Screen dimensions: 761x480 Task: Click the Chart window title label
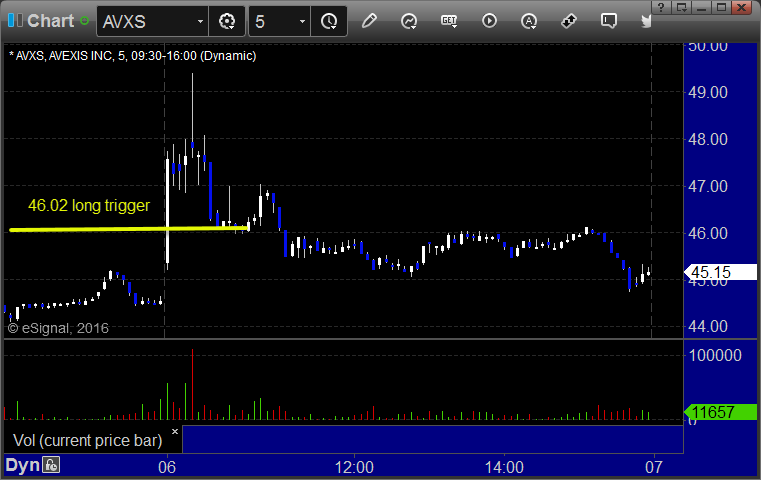point(50,21)
